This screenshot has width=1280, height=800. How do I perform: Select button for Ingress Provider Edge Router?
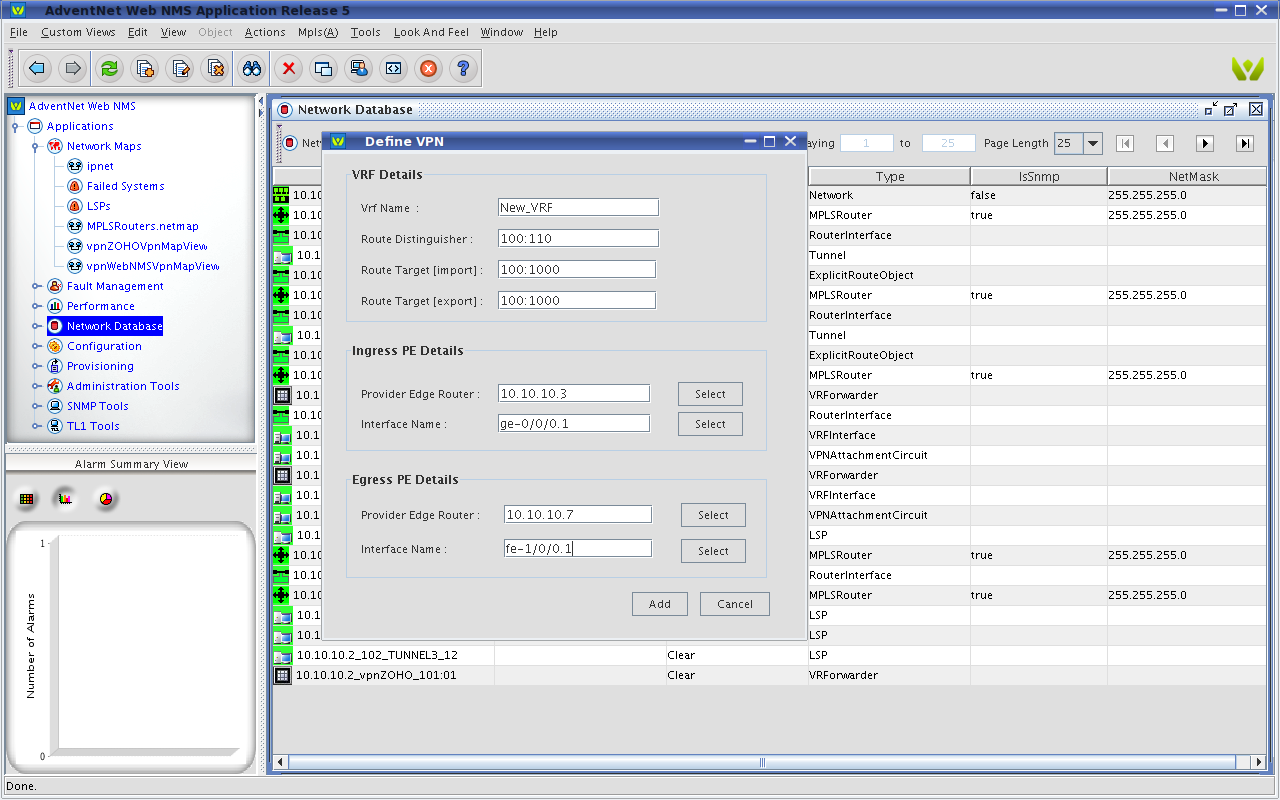click(710, 394)
